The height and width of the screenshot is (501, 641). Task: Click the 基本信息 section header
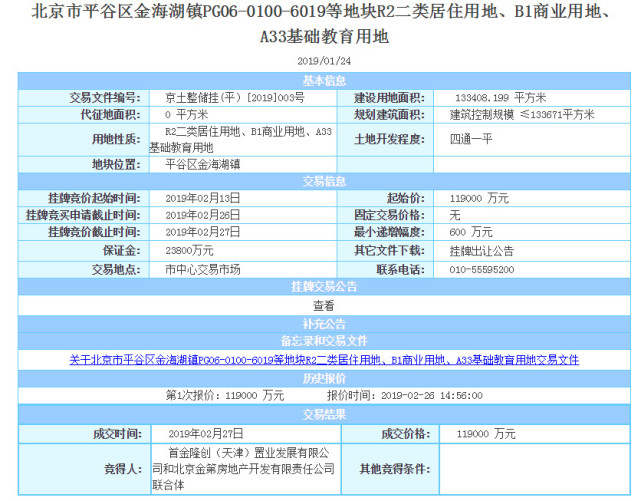click(324, 81)
